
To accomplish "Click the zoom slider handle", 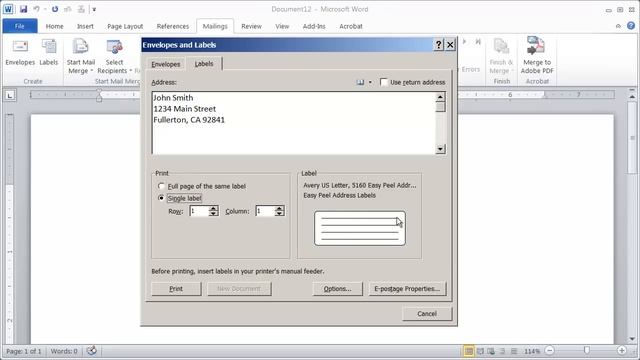I will click(587, 351).
